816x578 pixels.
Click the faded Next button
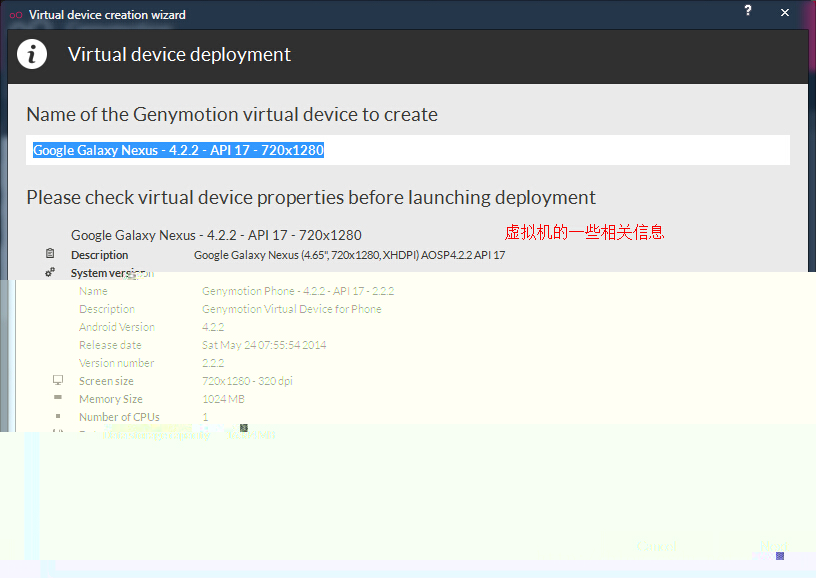click(773, 546)
